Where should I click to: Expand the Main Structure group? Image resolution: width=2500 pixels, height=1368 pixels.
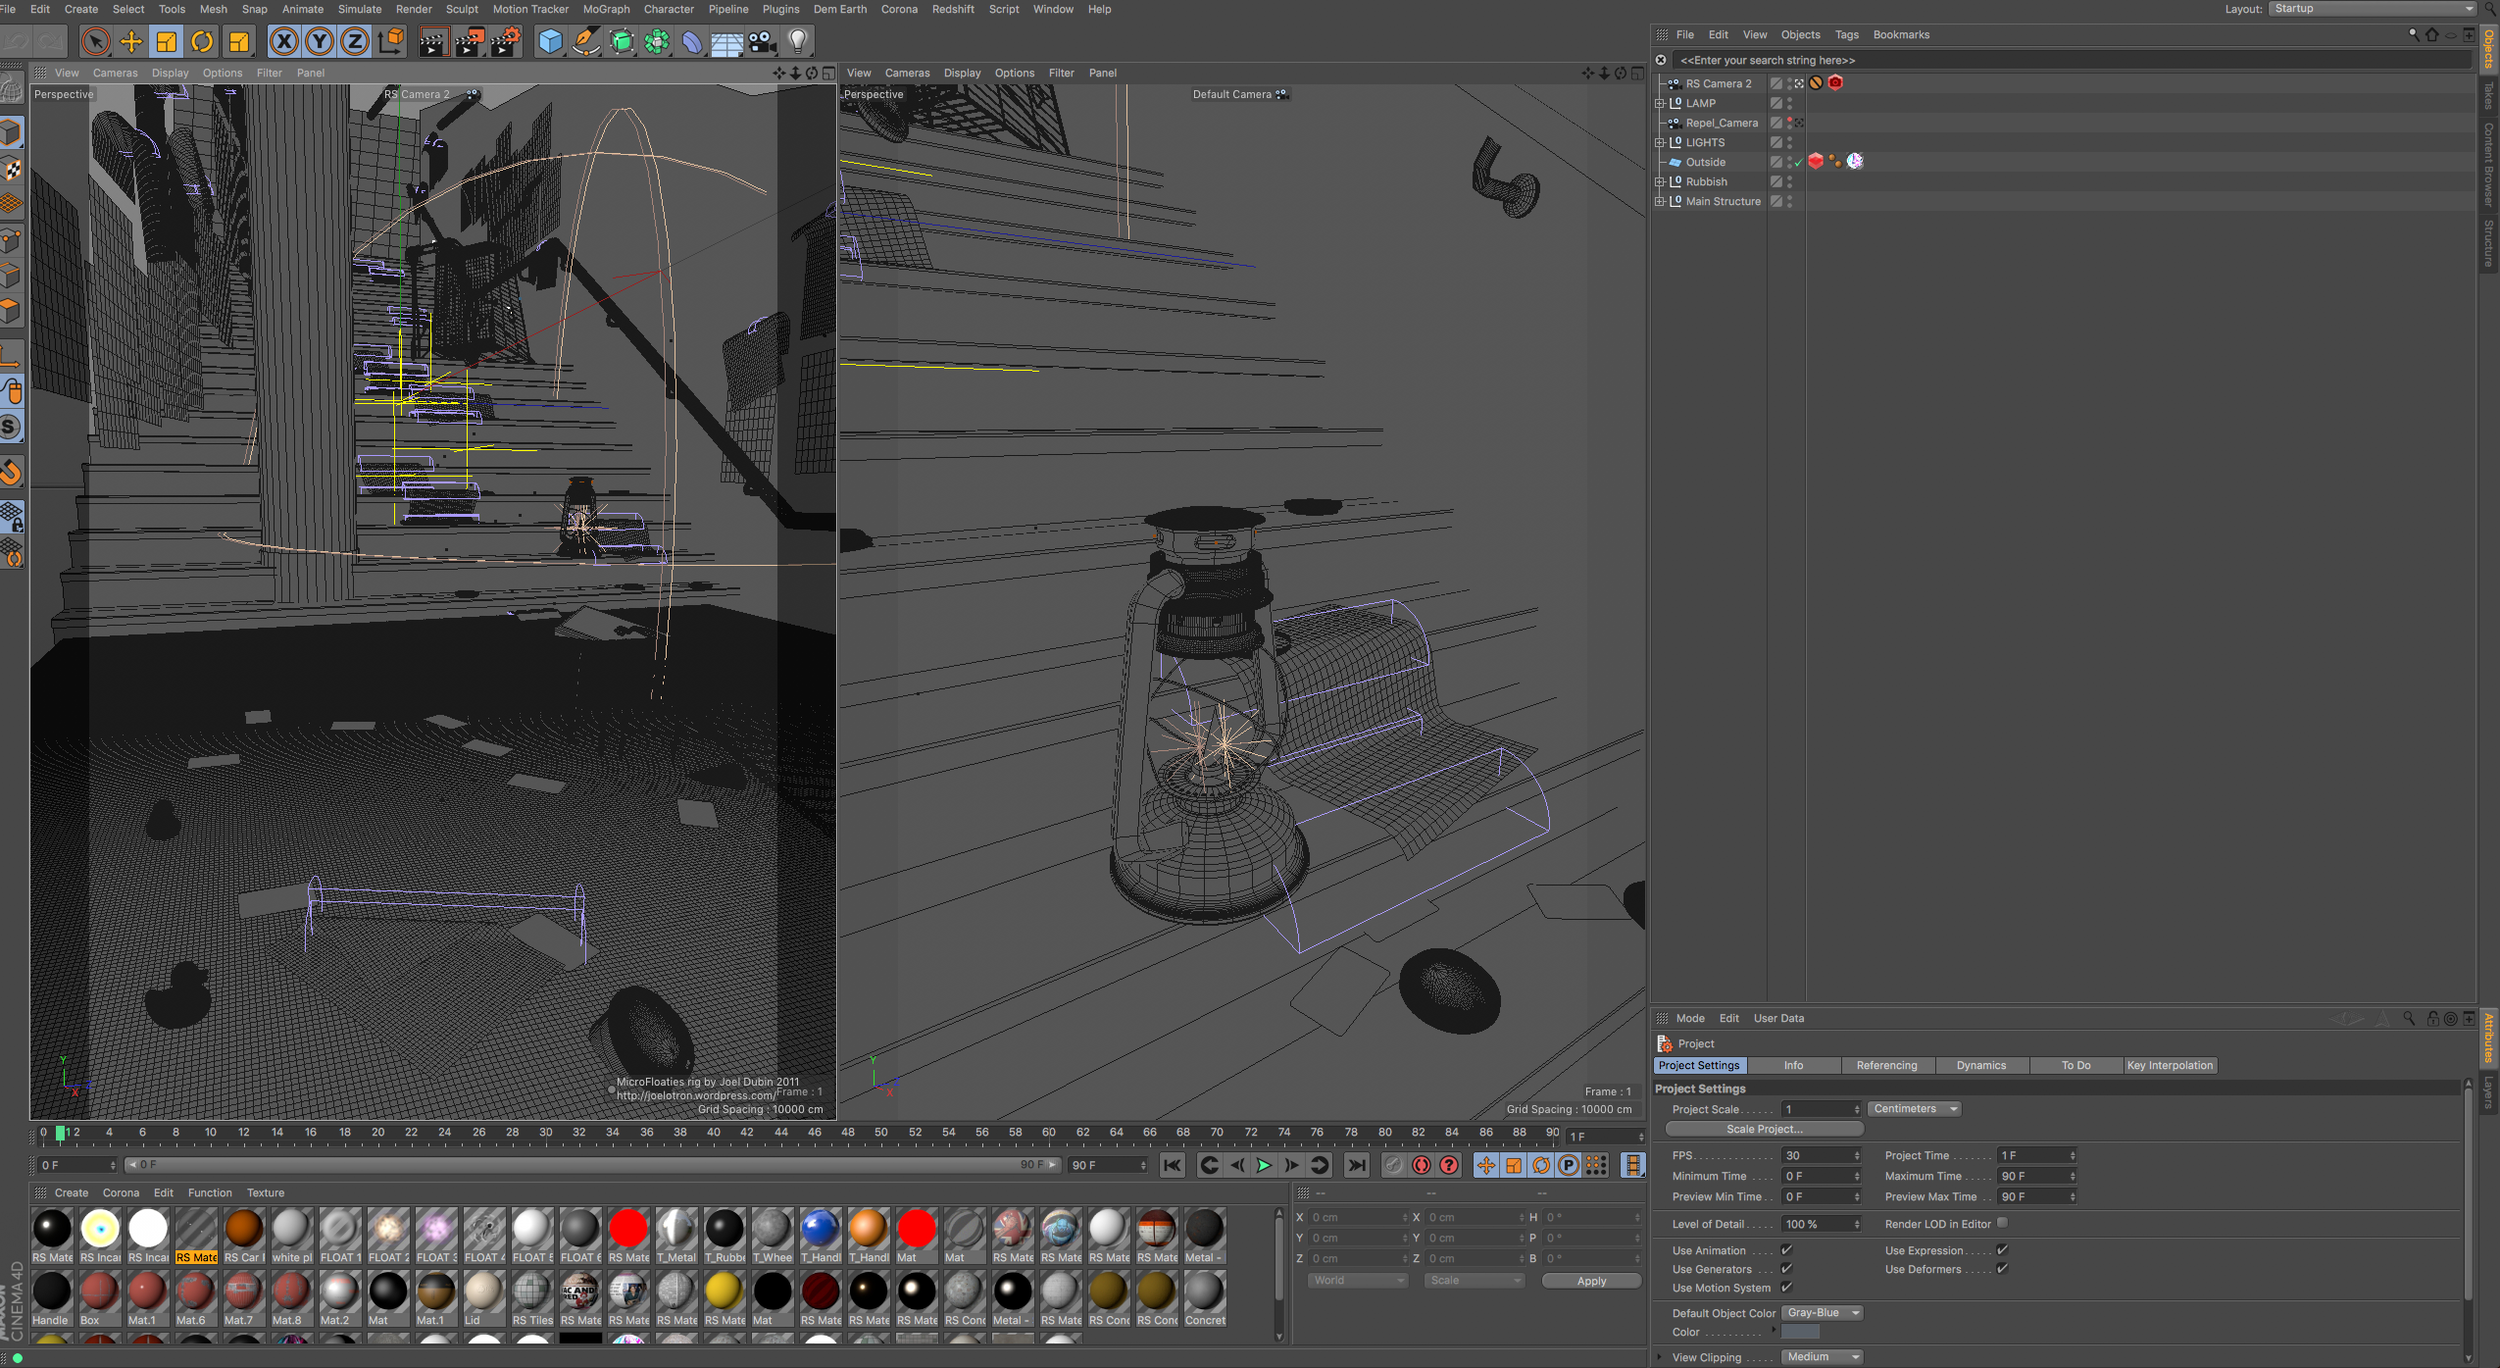click(1660, 201)
